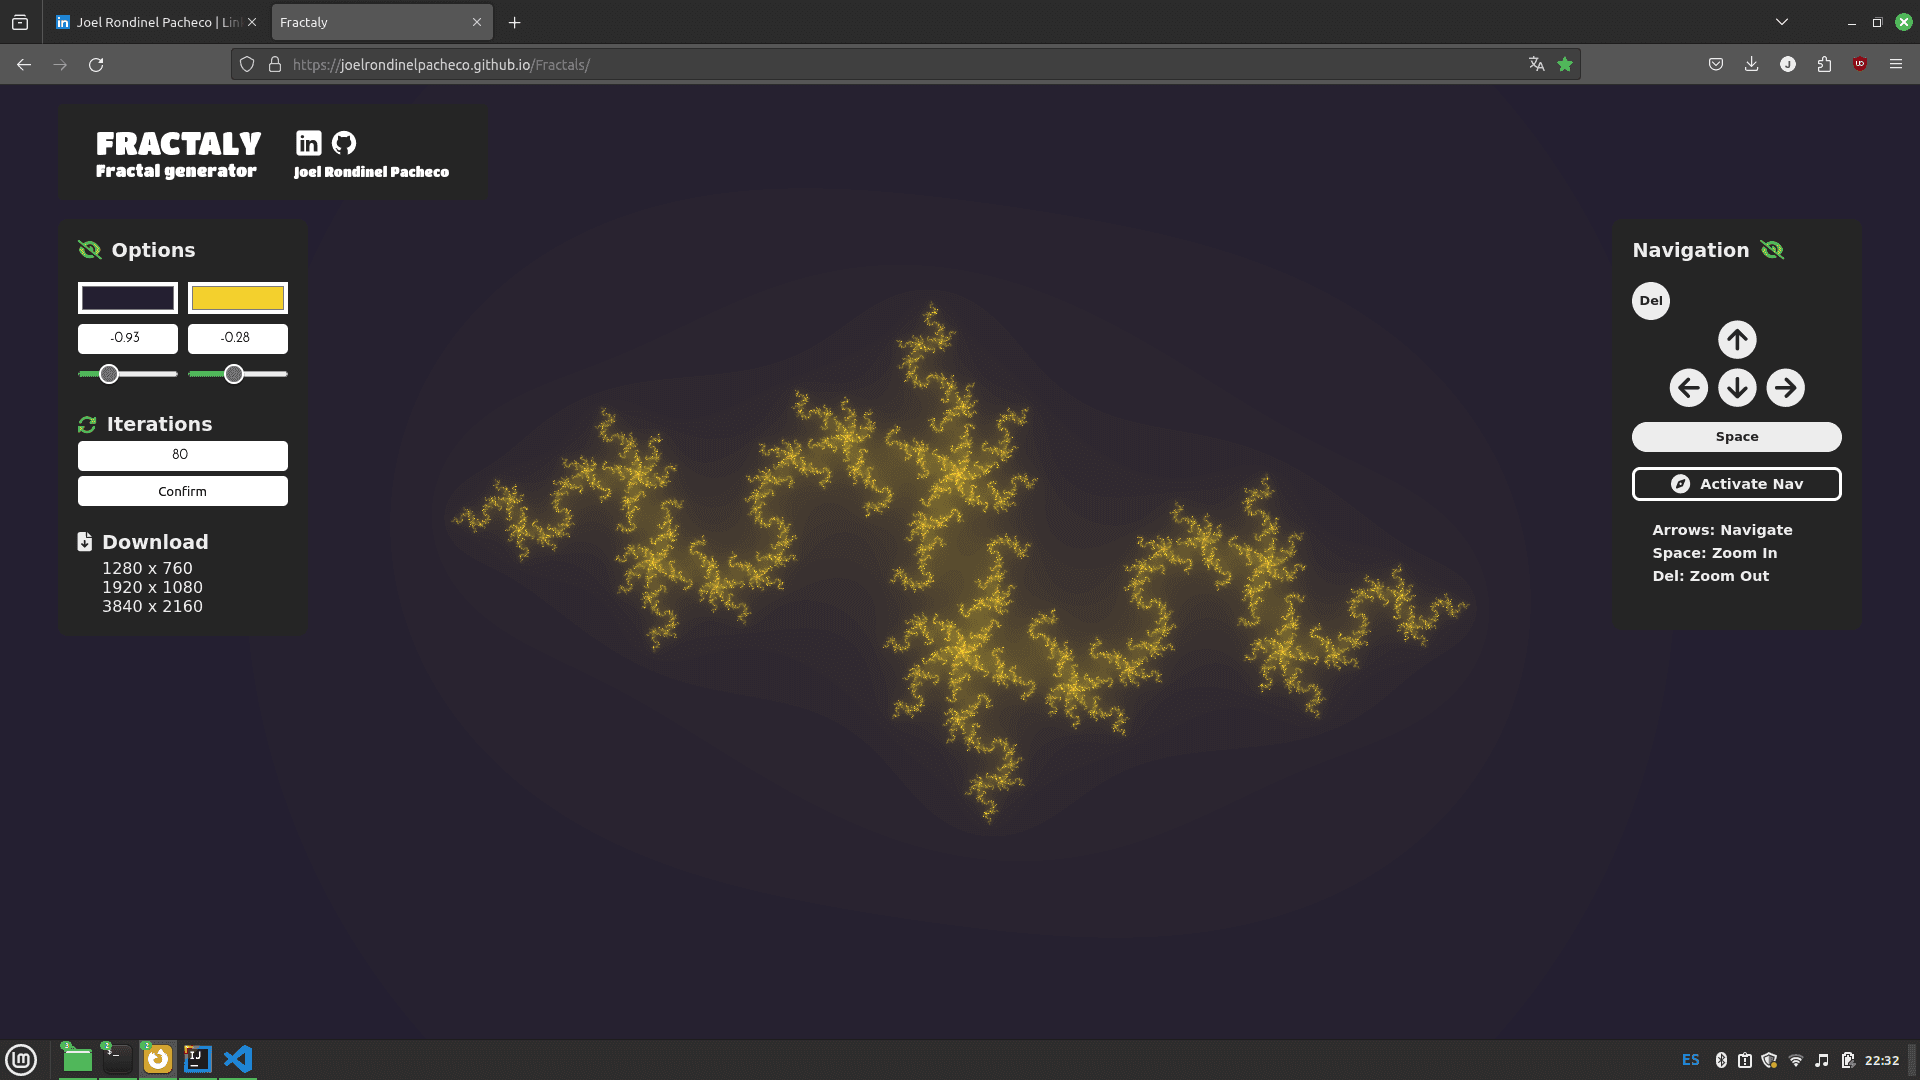1920x1080 pixels.
Task: Click the refresh icon beside Iterations
Action: coord(86,424)
